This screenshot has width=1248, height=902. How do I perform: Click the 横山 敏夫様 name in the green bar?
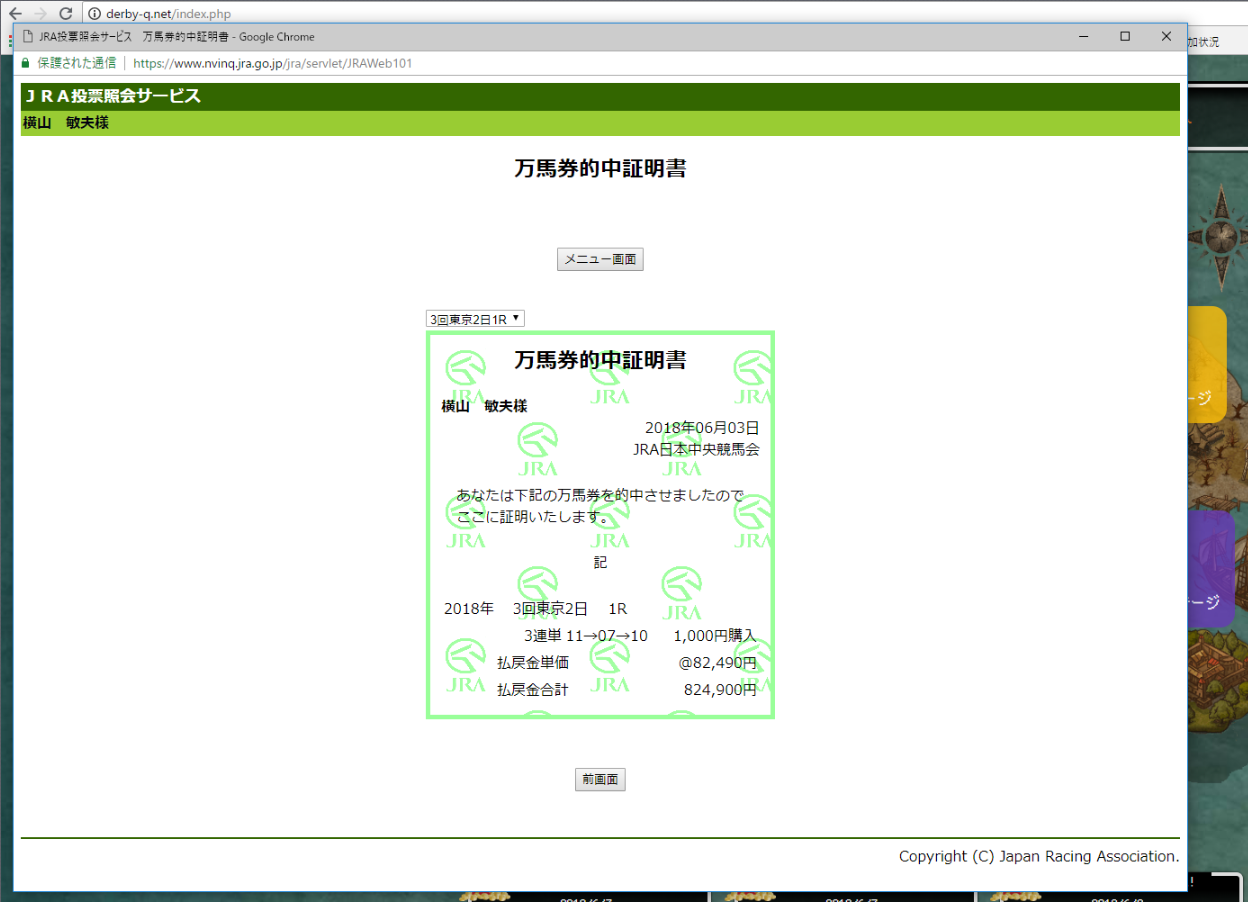point(66,123)
